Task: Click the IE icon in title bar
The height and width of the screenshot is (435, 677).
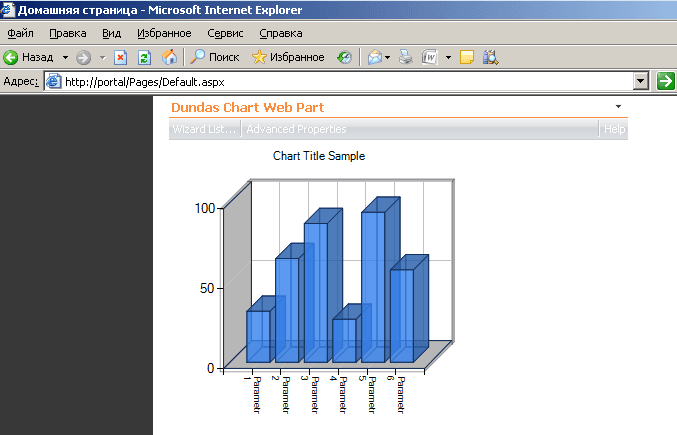Action: 6,9
